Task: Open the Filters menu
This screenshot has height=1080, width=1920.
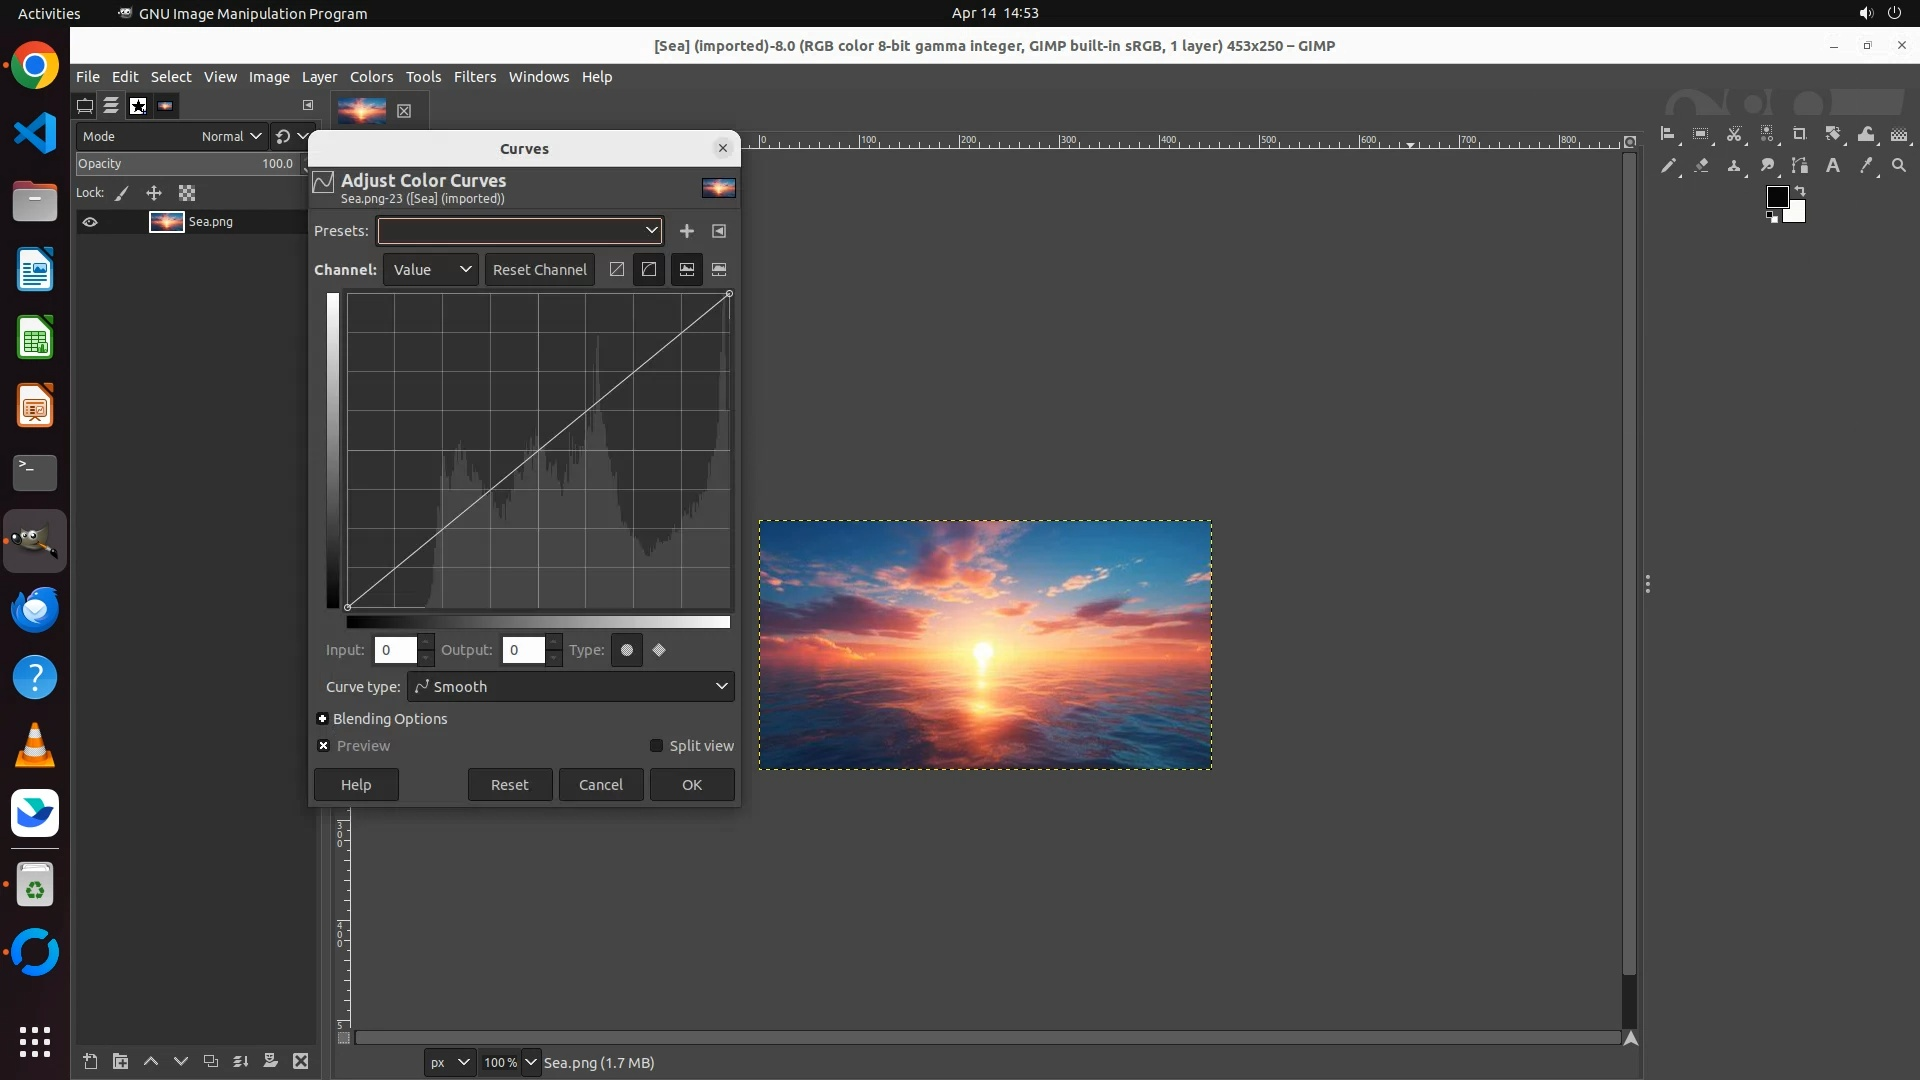Action: click(x=474, y=77)
